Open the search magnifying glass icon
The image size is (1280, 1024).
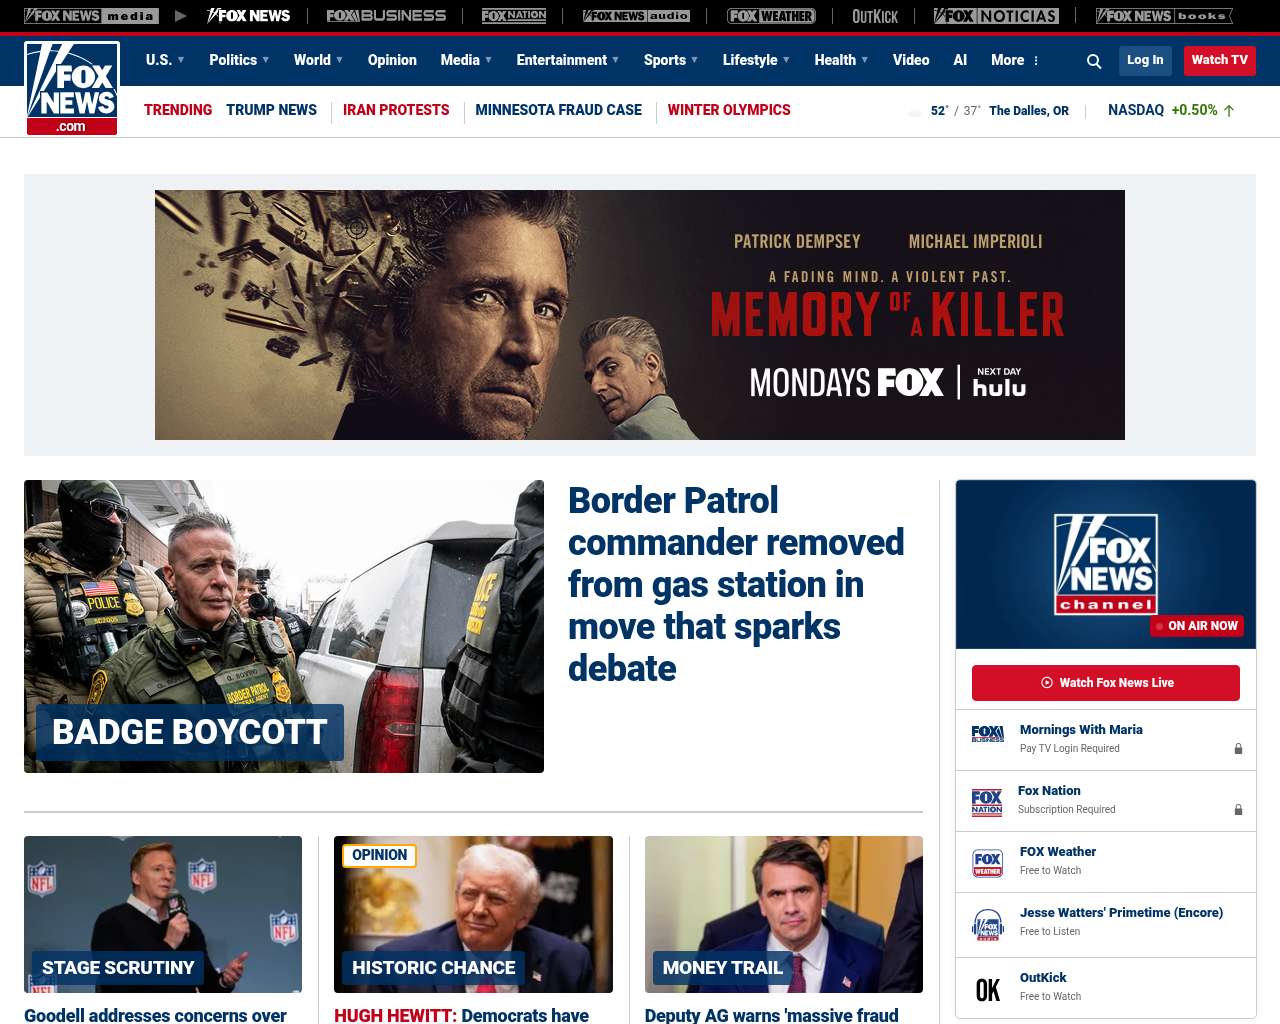1094,61
